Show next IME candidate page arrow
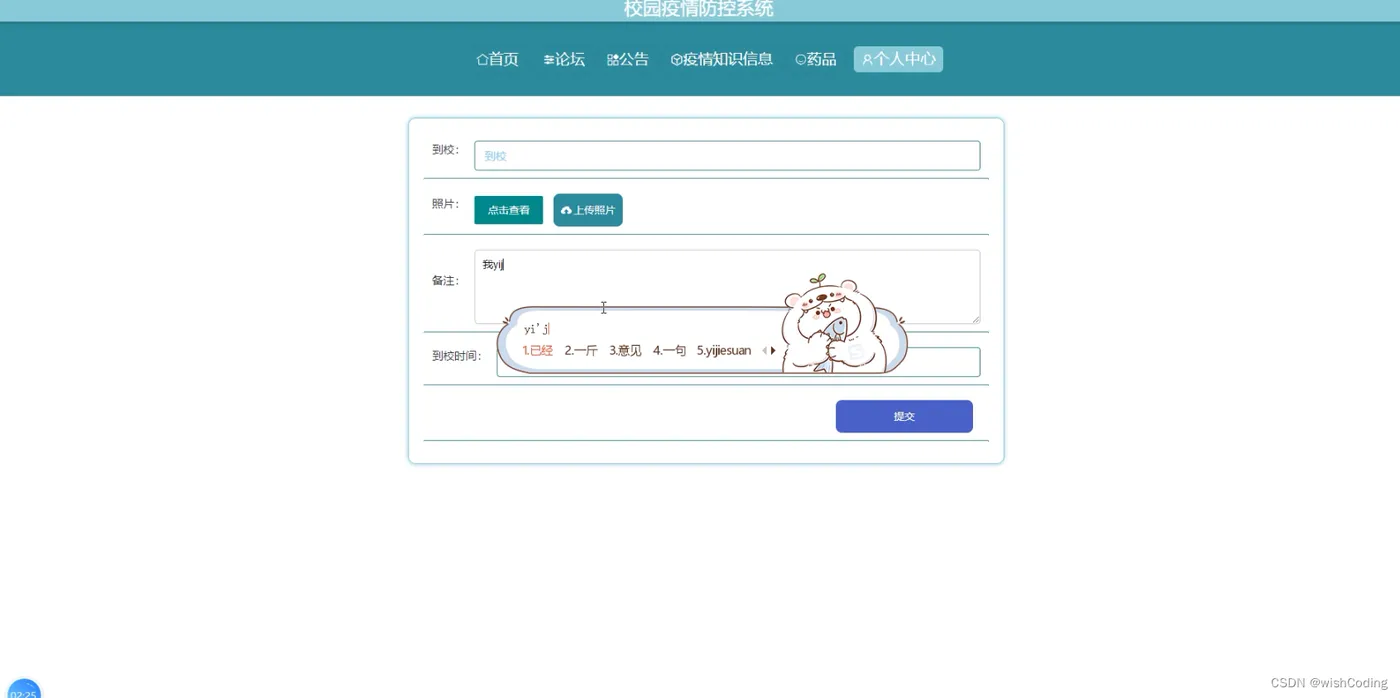1400x698 pixels. [773, 351]
